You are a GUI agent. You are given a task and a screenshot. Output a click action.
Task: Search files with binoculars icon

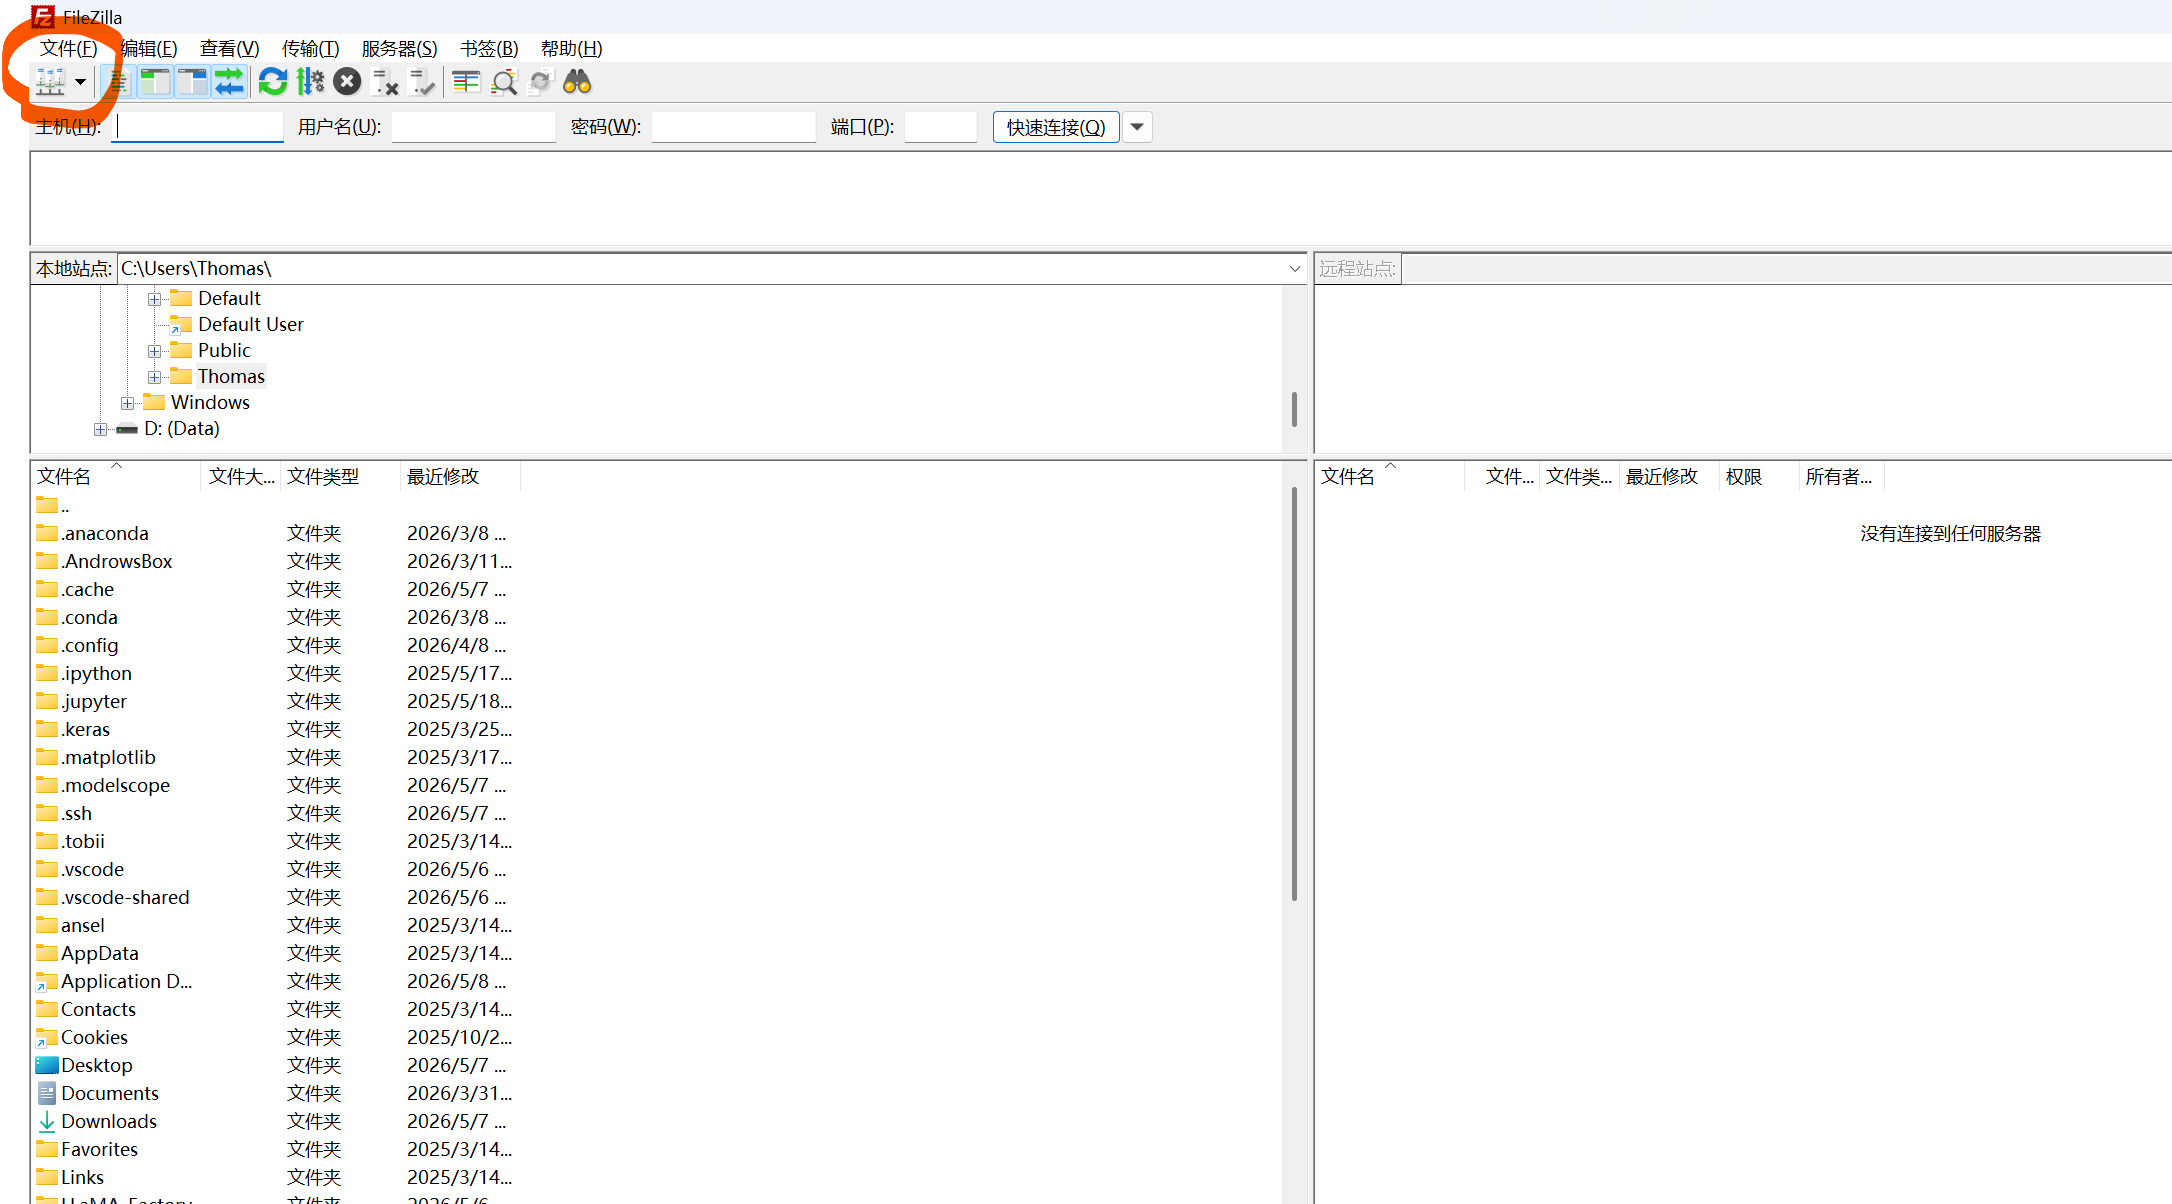(x=578, y=82)
